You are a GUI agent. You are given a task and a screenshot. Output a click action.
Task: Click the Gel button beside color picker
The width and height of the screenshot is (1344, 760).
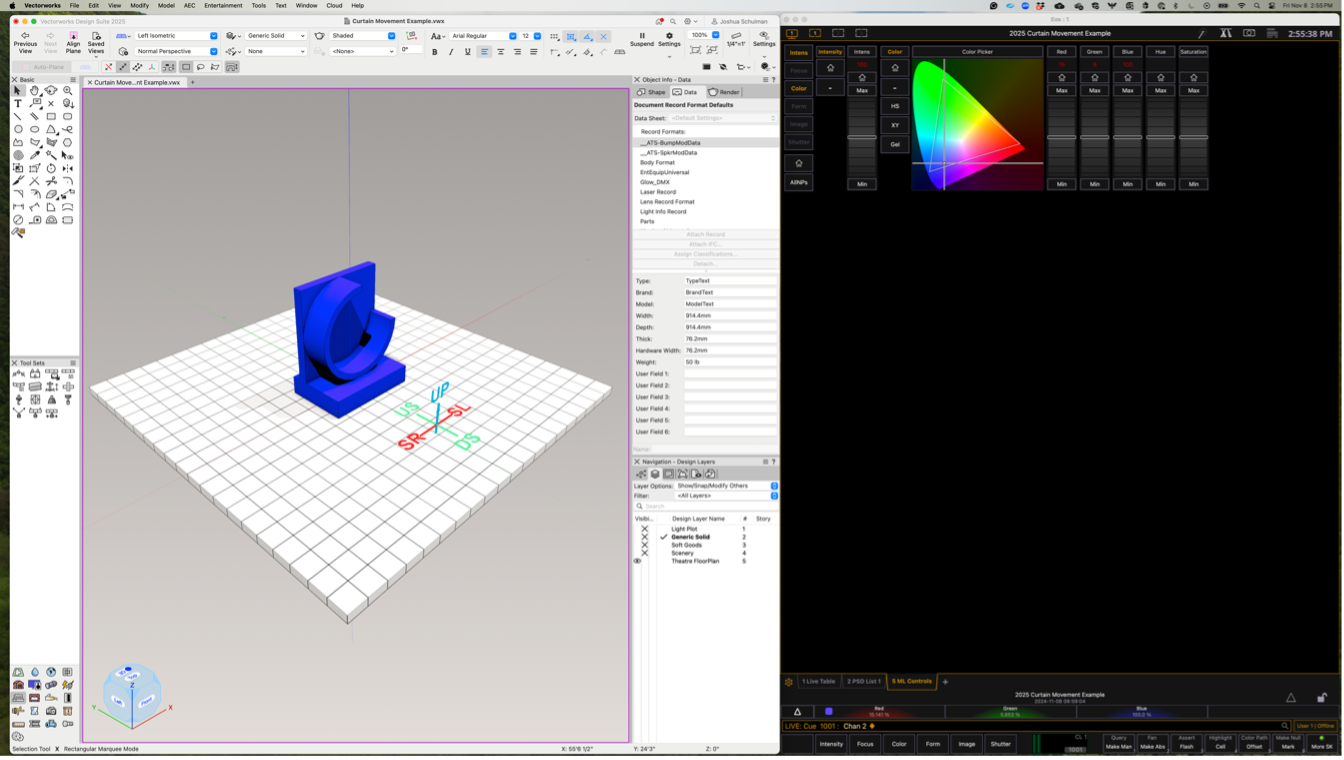point(895,144)
